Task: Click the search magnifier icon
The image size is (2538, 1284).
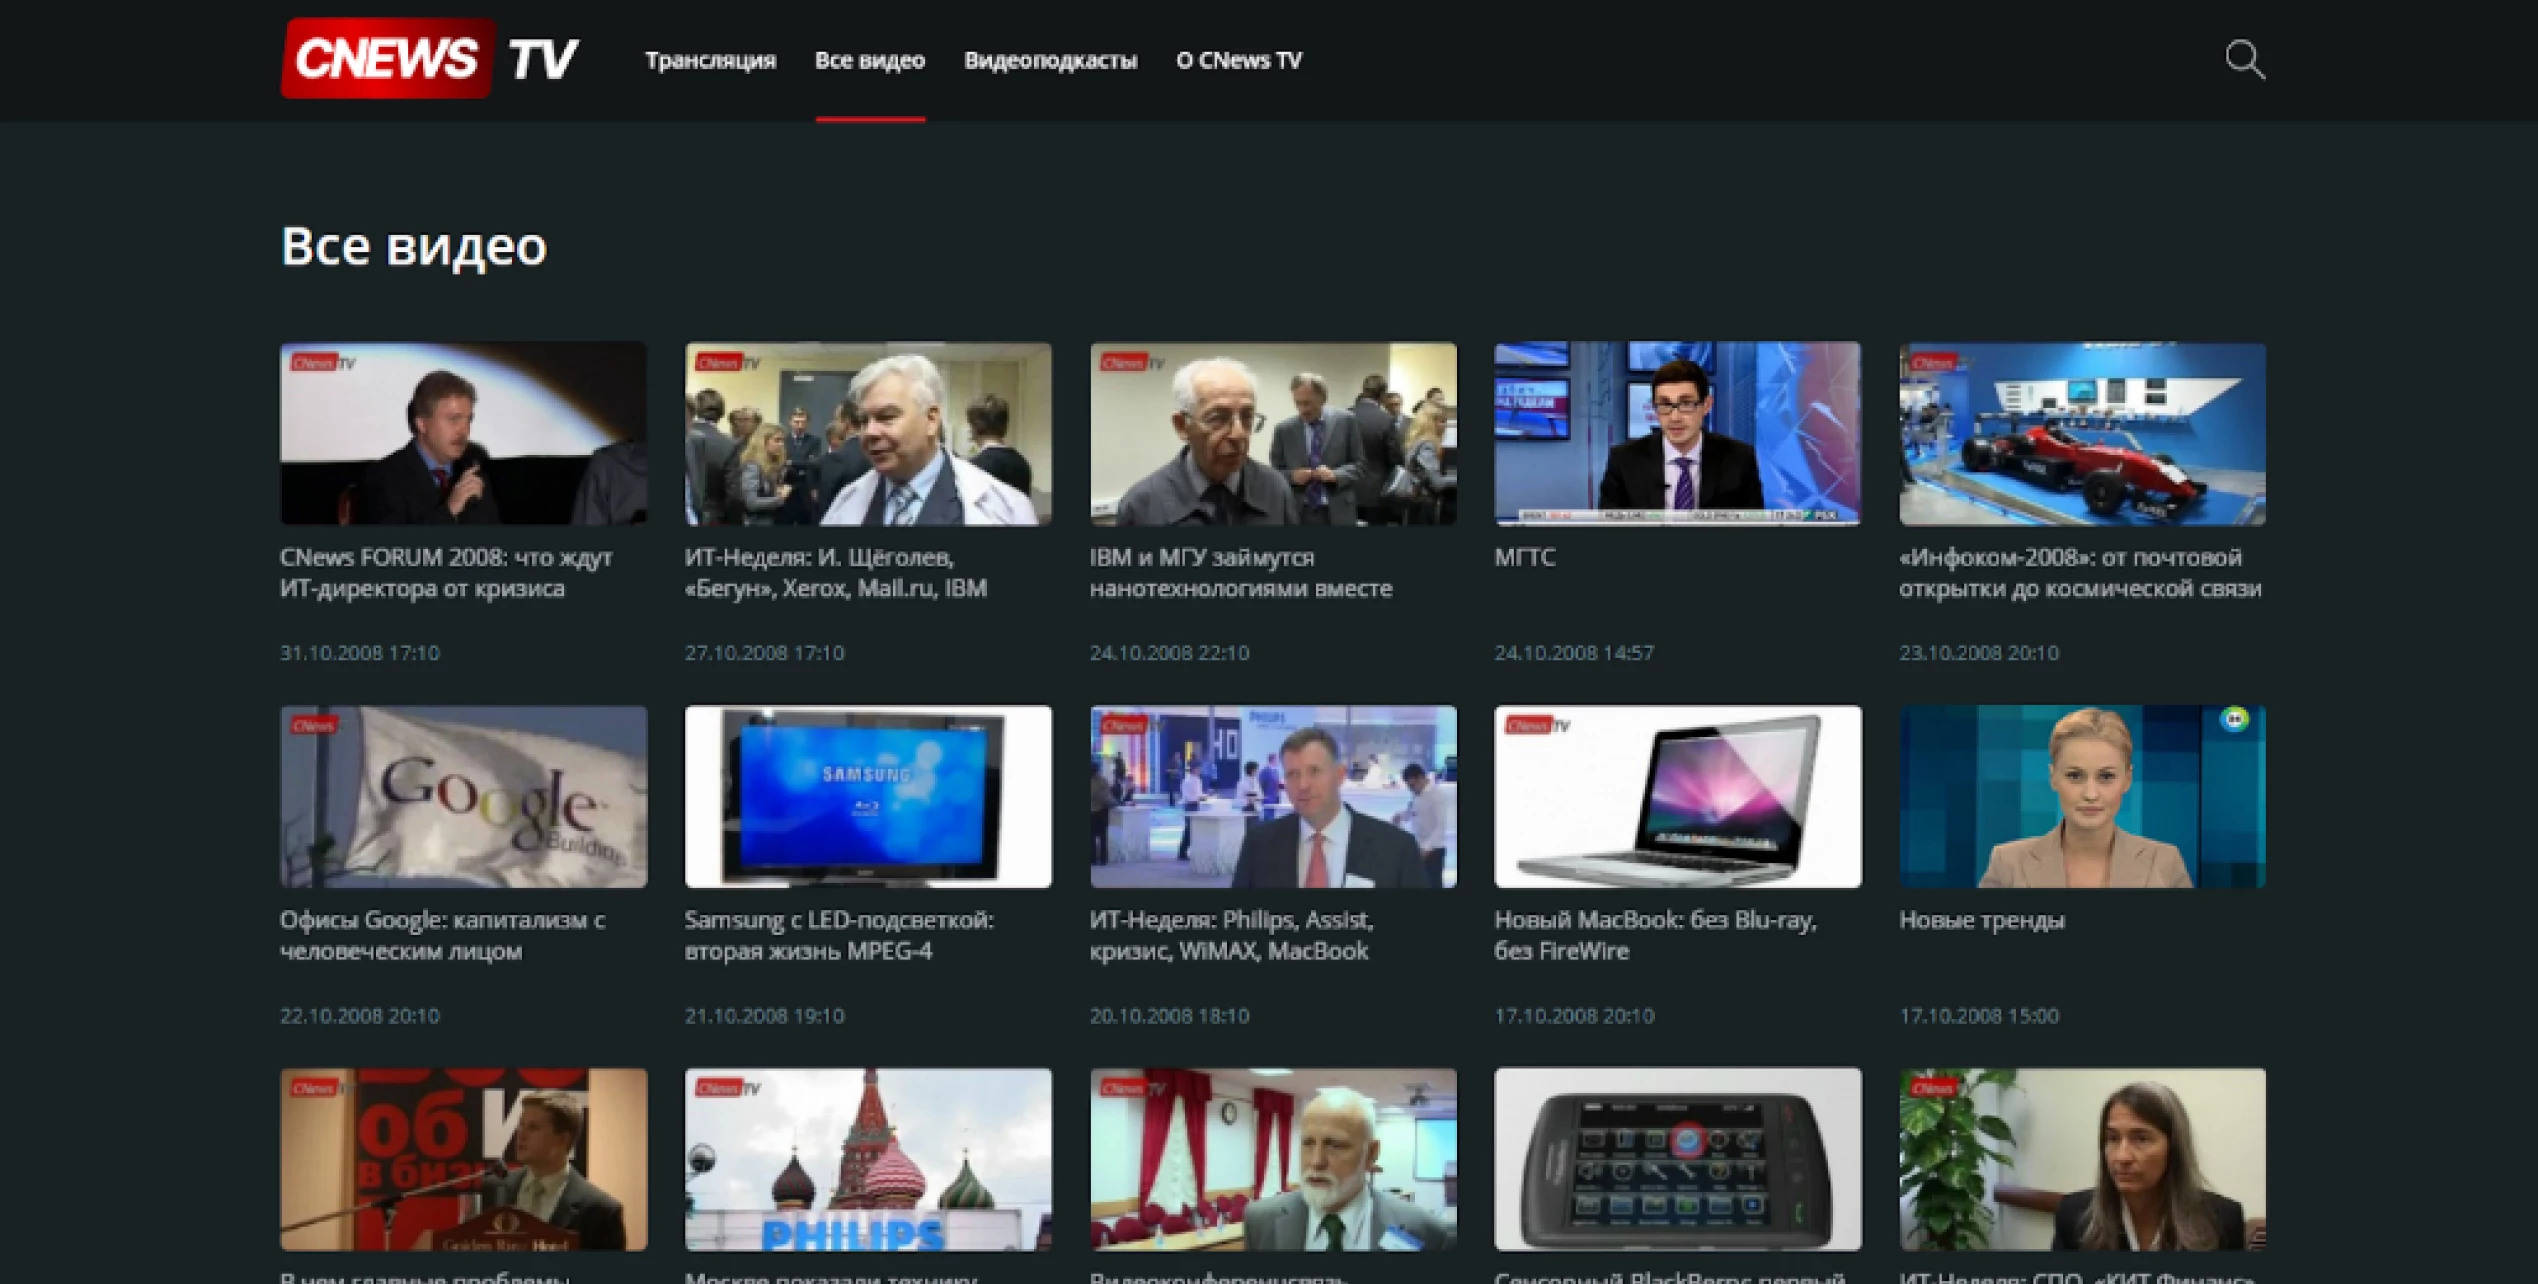Action: click(x=2243, y=60)
